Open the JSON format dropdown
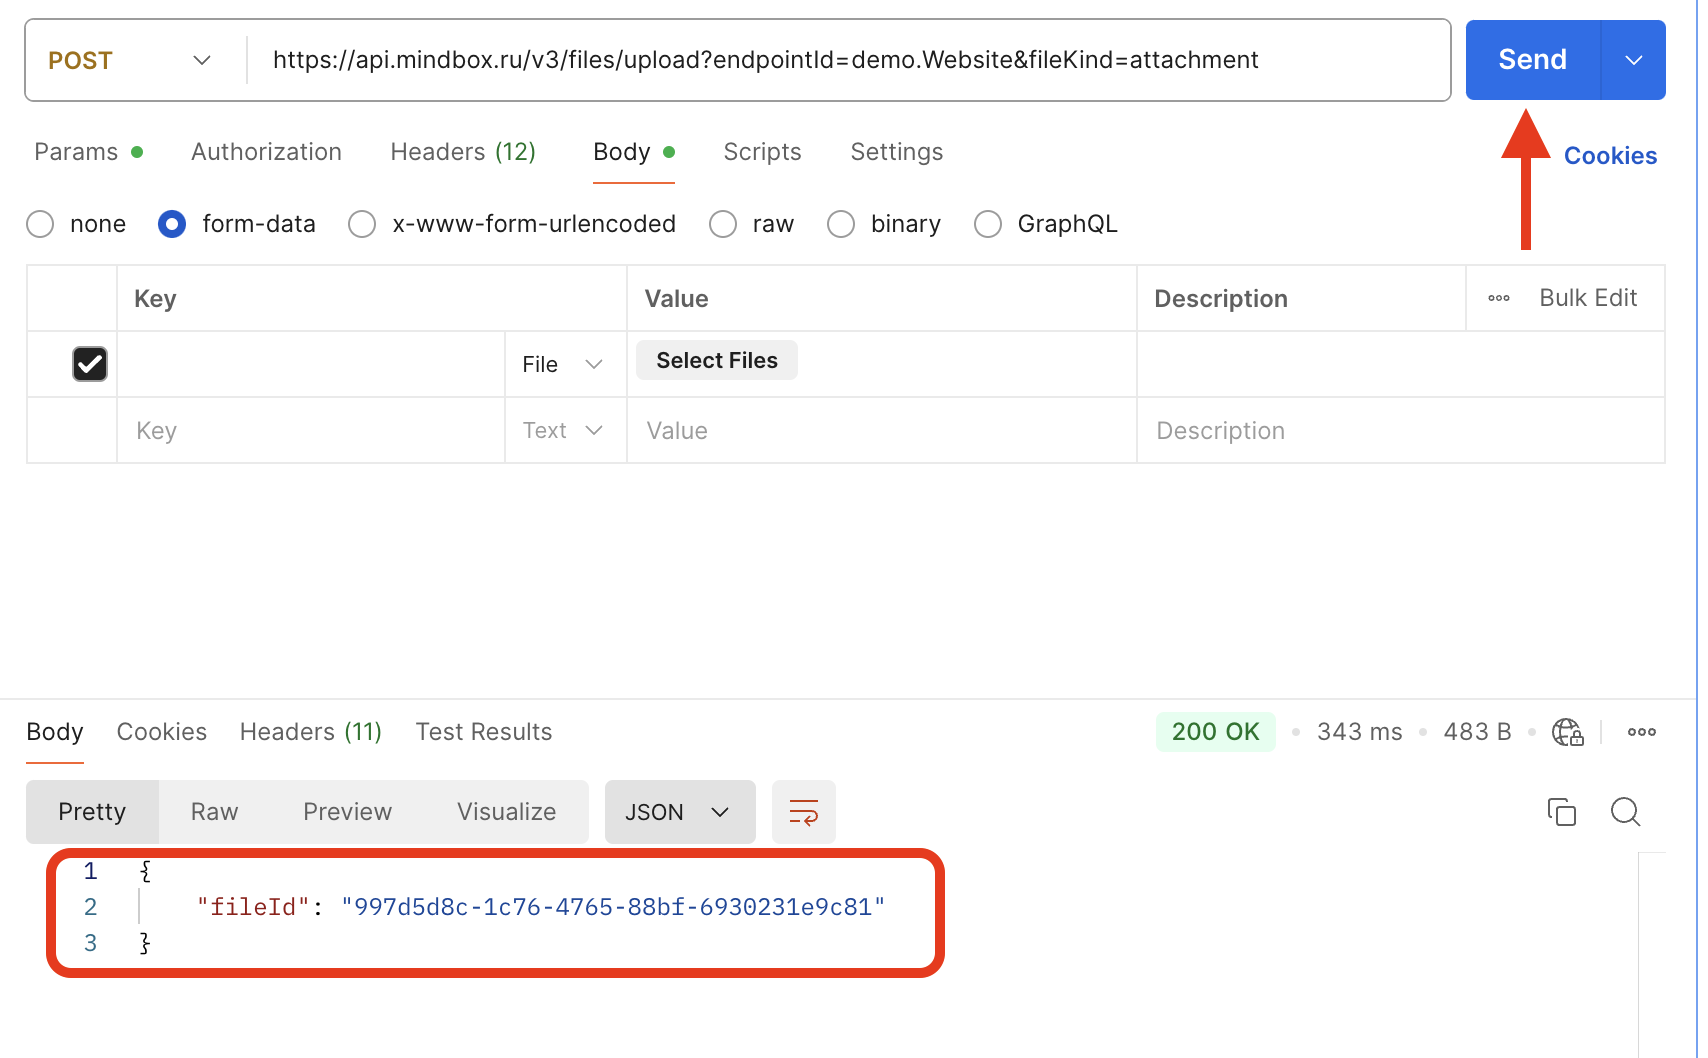Screen dimensions: 1708x1058 click(680, 812)
